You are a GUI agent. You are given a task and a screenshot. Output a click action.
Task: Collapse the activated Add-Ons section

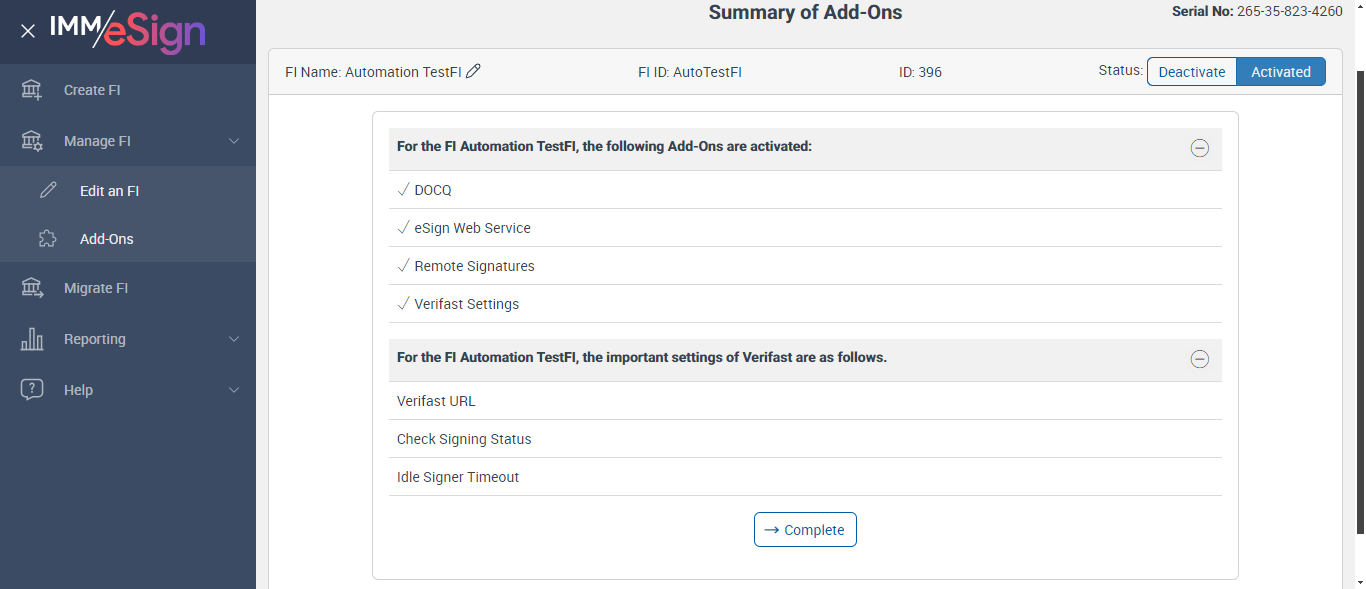point(1200,148)
